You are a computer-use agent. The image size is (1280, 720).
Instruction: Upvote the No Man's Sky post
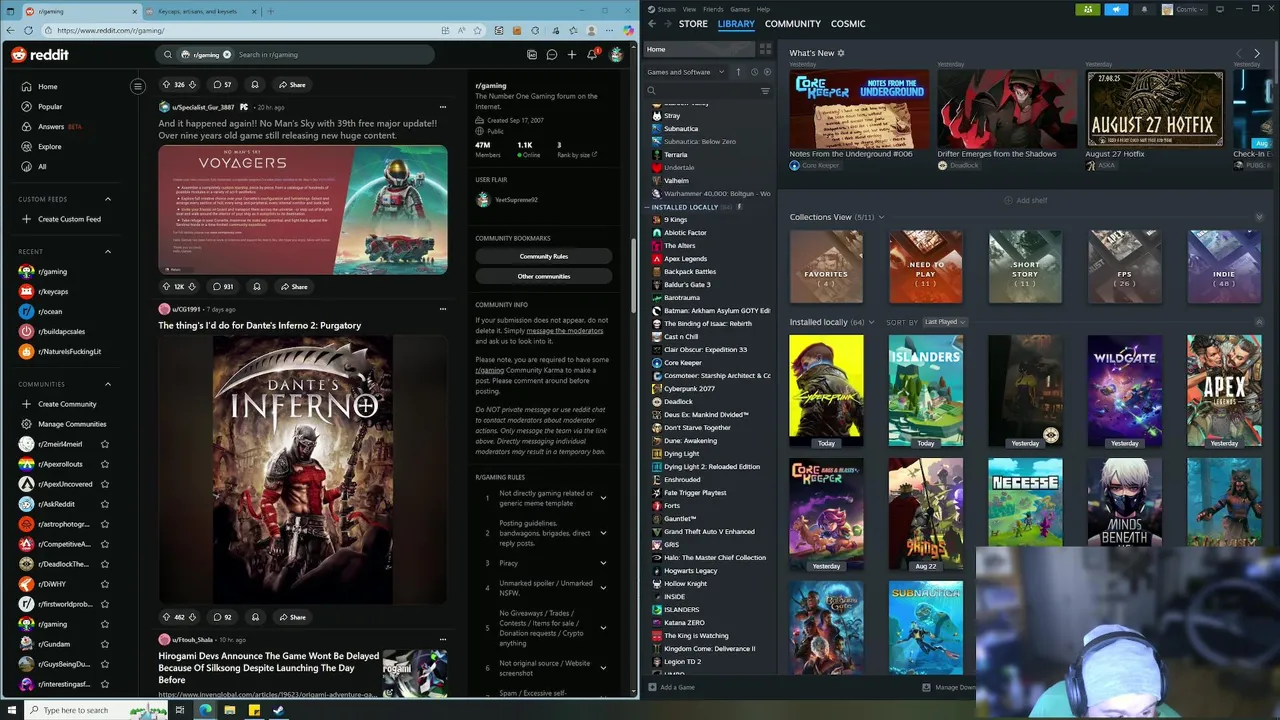coord(167,287)
